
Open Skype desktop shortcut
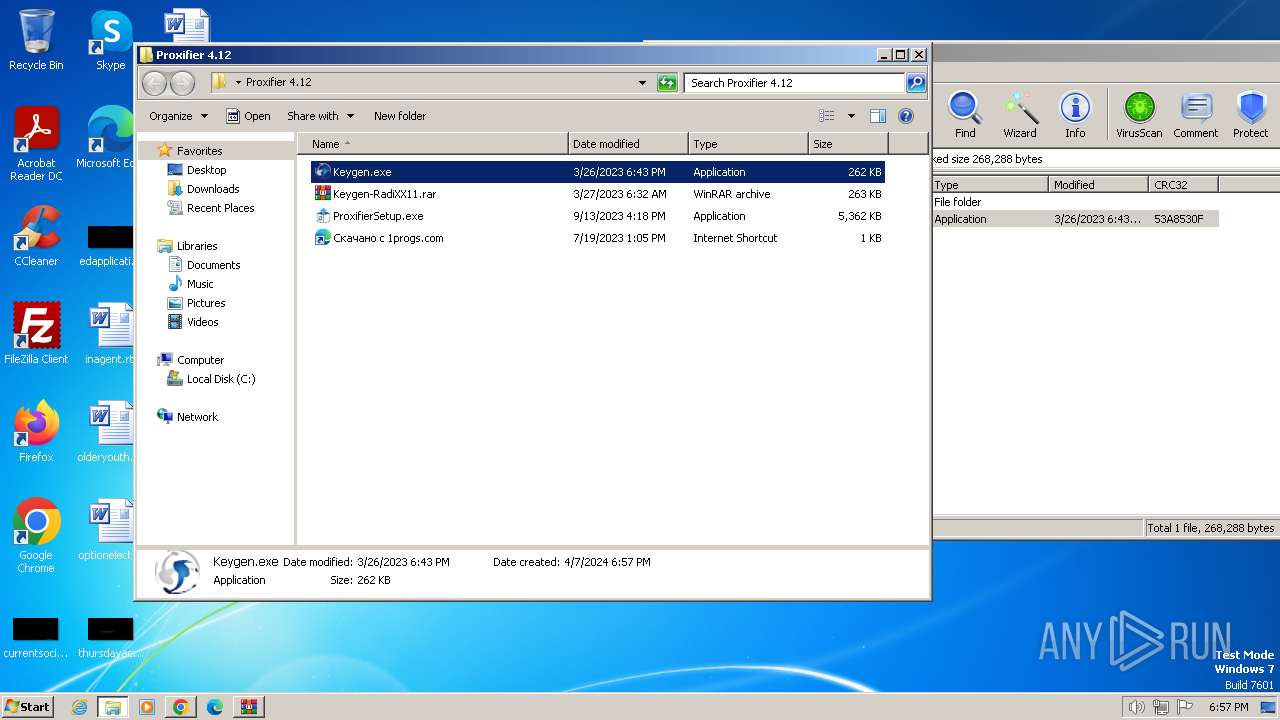110,40
